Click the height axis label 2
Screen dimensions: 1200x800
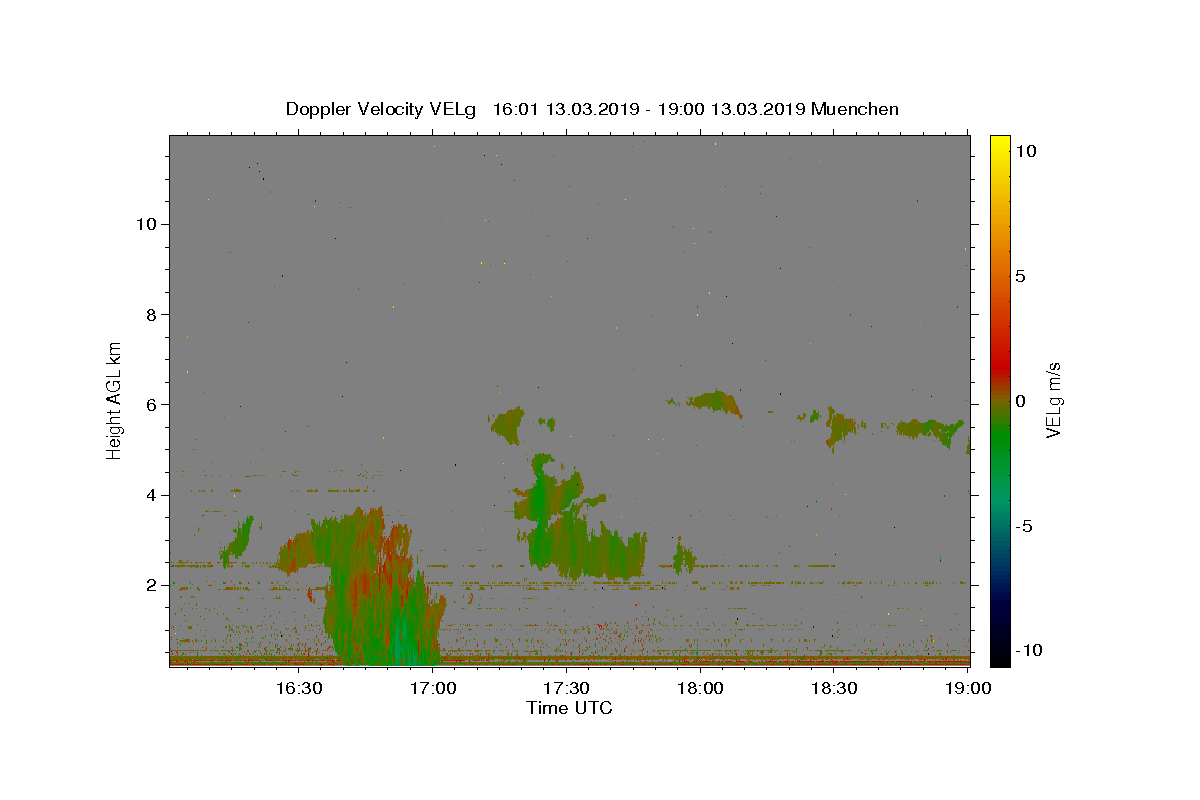pos(152,585)
